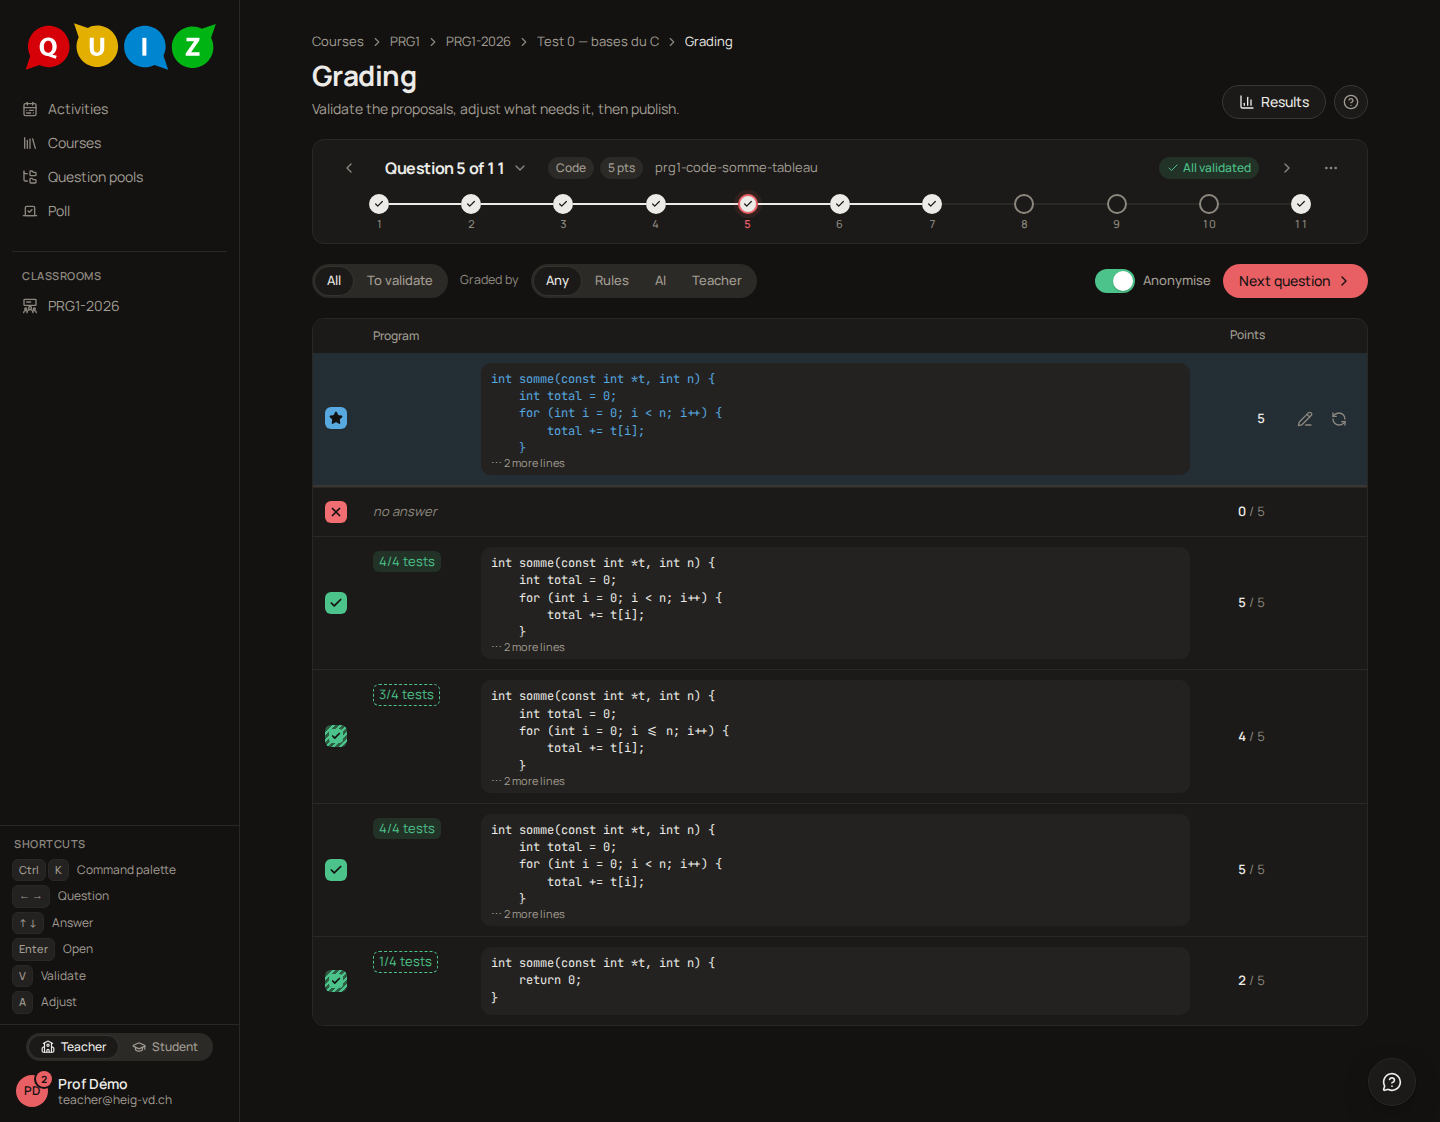Click the blue star reference solution icon
The width and height of the screenshot is (1440, 1122).
tap(336, 418)
